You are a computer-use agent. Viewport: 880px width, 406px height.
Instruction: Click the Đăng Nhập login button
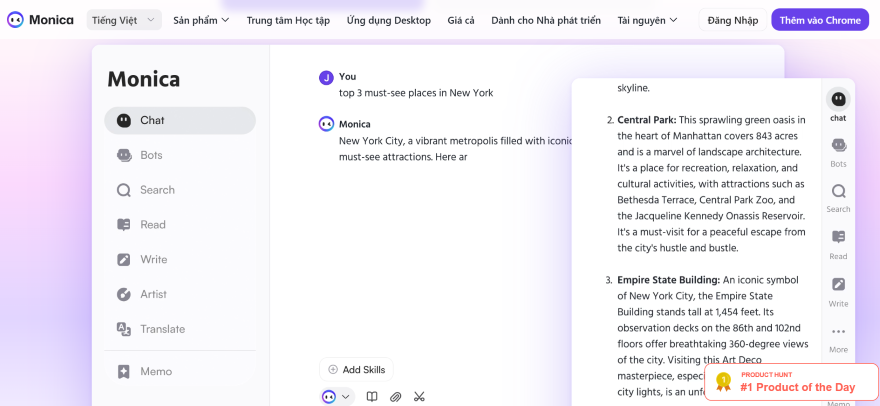[733, 20]
